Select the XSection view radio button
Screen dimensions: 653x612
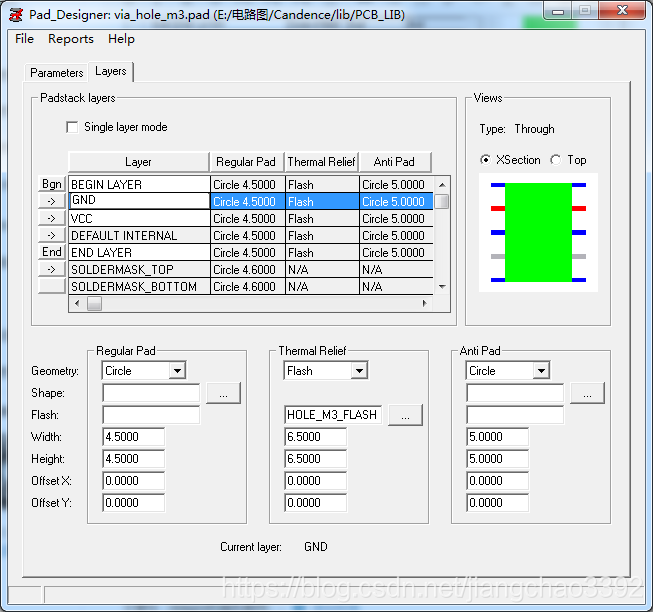486,160
